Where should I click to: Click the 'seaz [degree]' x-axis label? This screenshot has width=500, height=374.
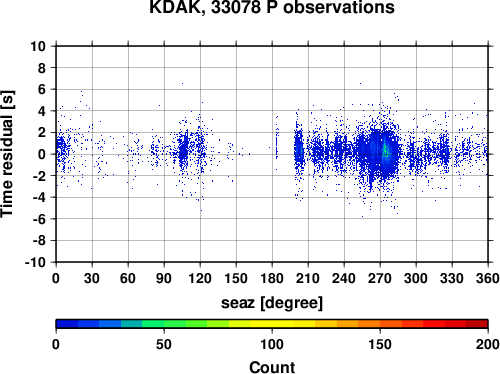[x=272, y=303]
